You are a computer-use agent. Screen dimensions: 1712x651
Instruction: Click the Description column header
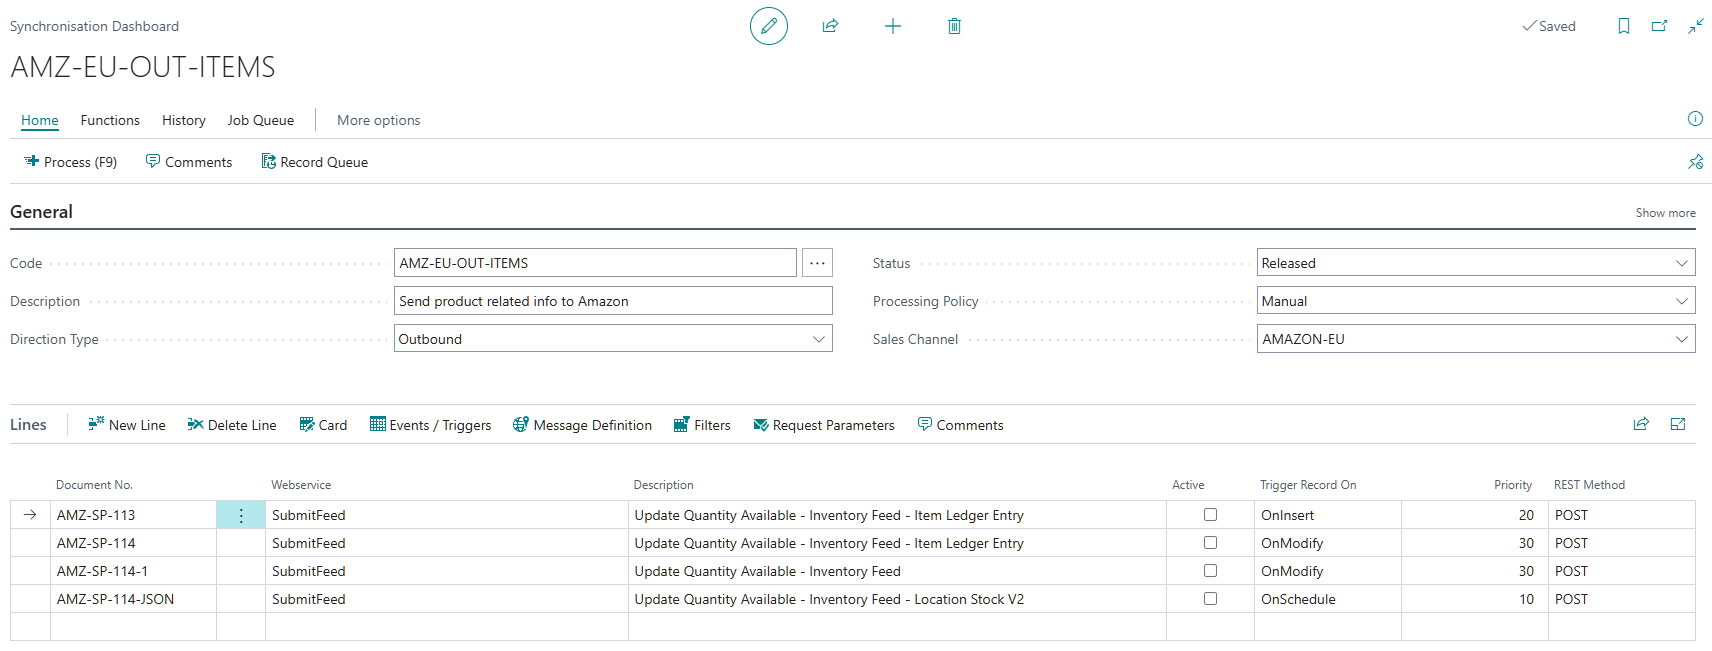[663, 485]
